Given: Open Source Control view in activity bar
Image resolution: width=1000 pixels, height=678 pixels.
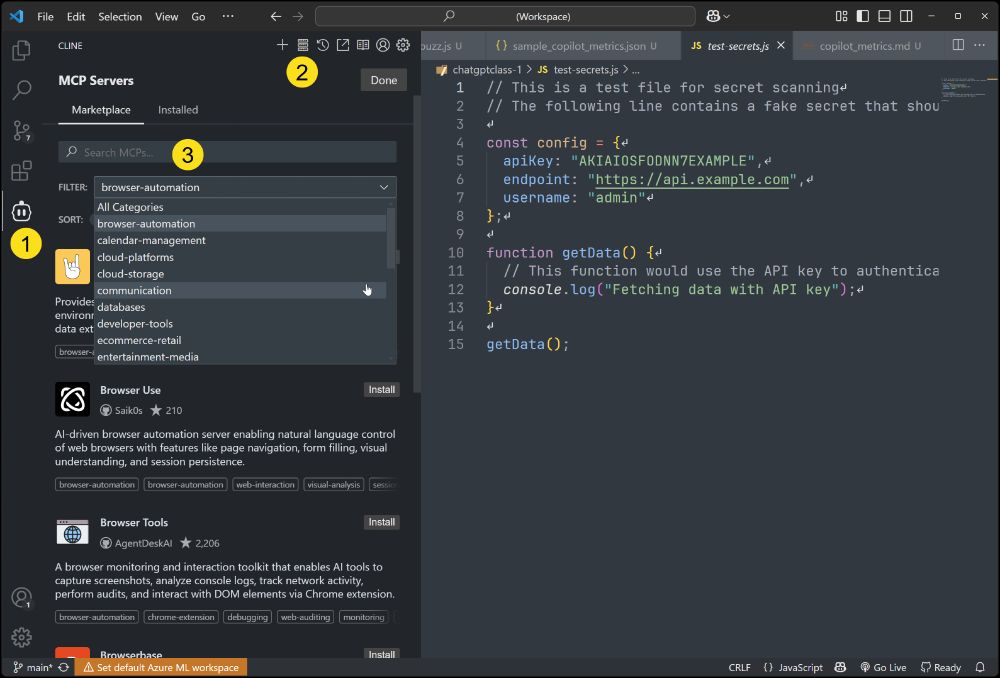Looking at the screenshot, I should point(21,131).
